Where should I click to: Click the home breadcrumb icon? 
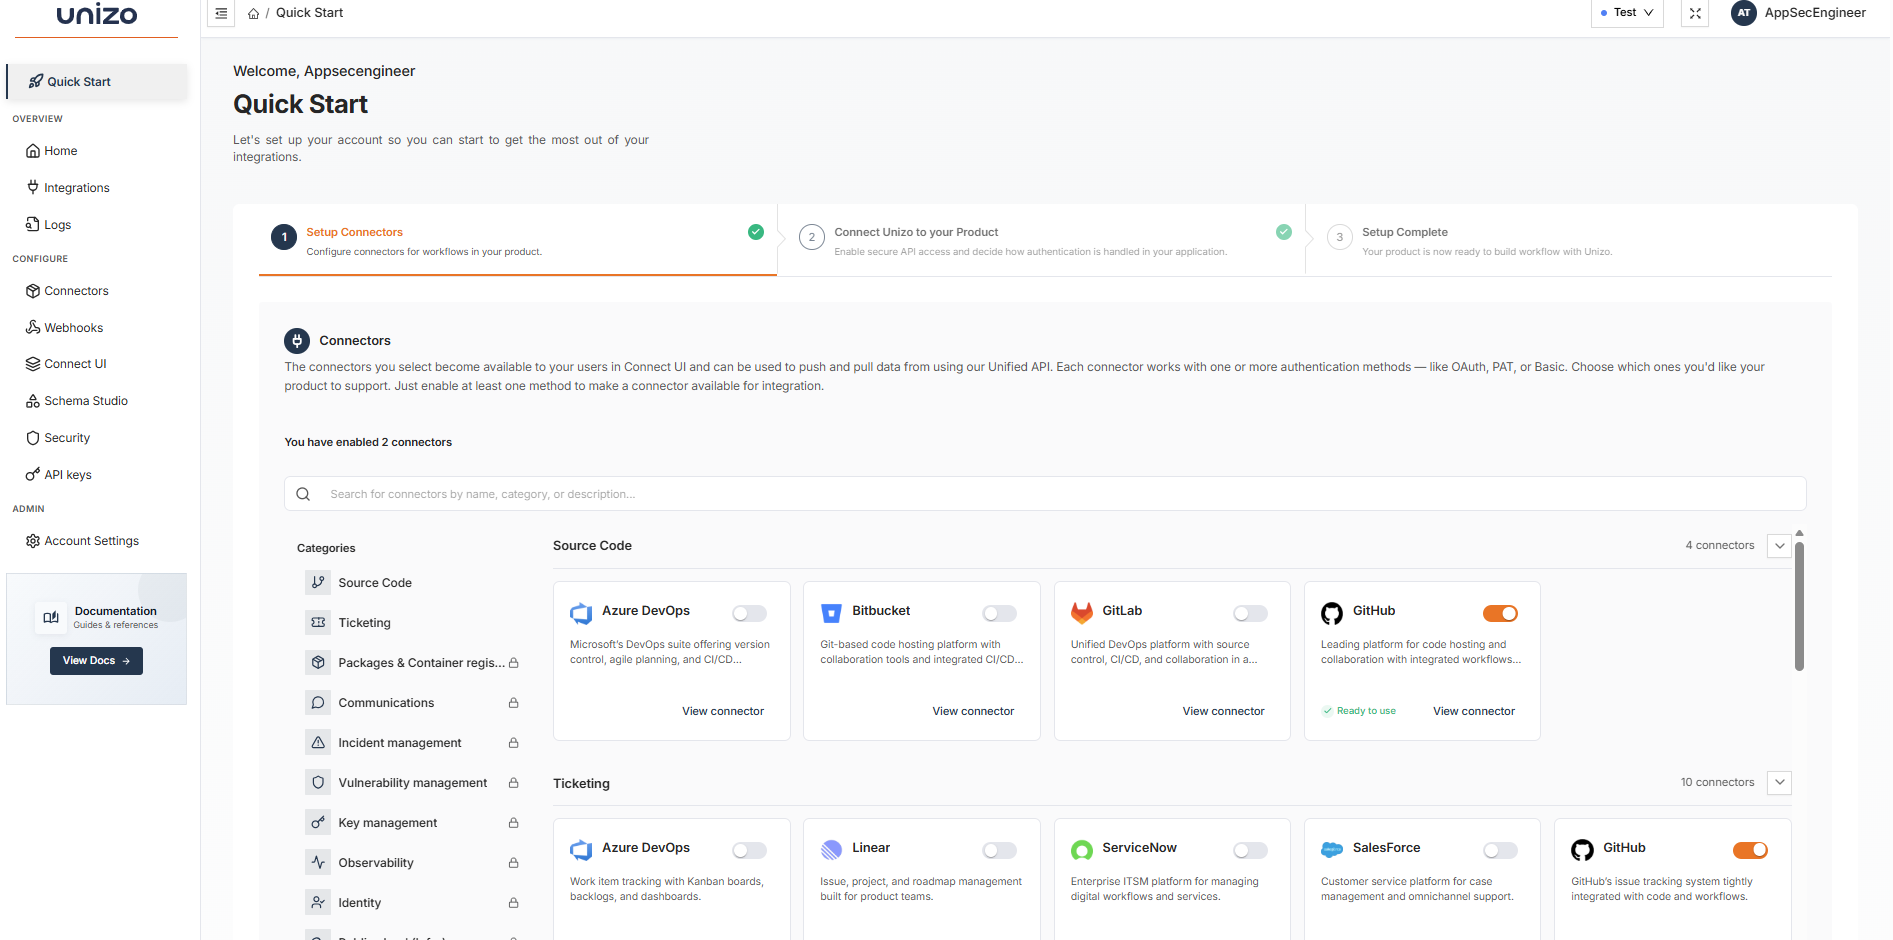pos(254,14)
